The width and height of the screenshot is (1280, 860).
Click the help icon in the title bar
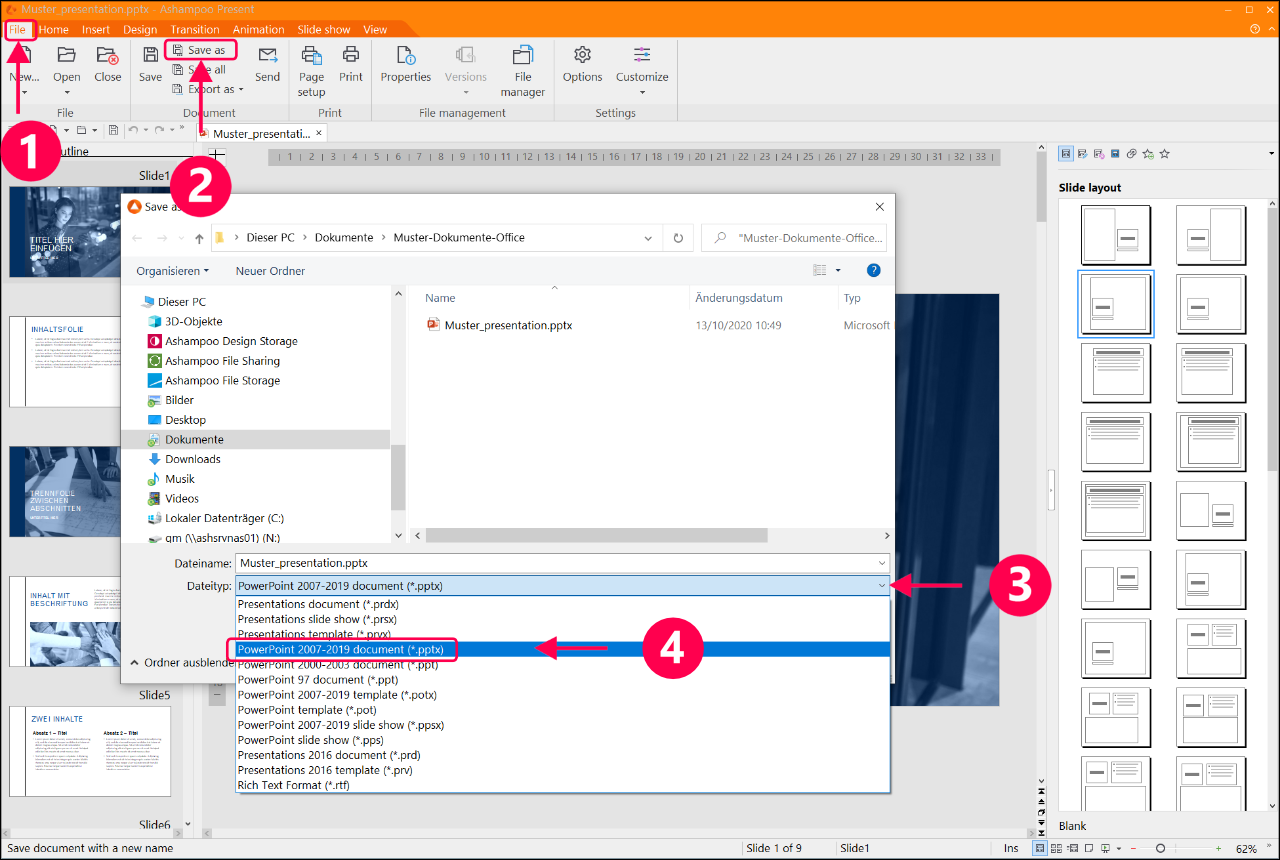1255,29
